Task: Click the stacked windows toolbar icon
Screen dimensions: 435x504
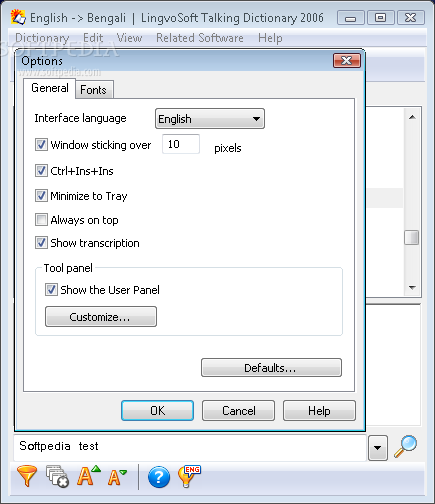Action: click(57, 476)
